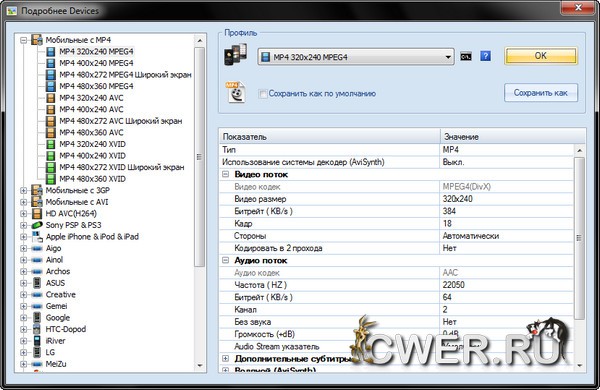Screen dimensions: 600x390
Task: Click the Мобильные с AVI folder icon
Action: pos(37,202)
